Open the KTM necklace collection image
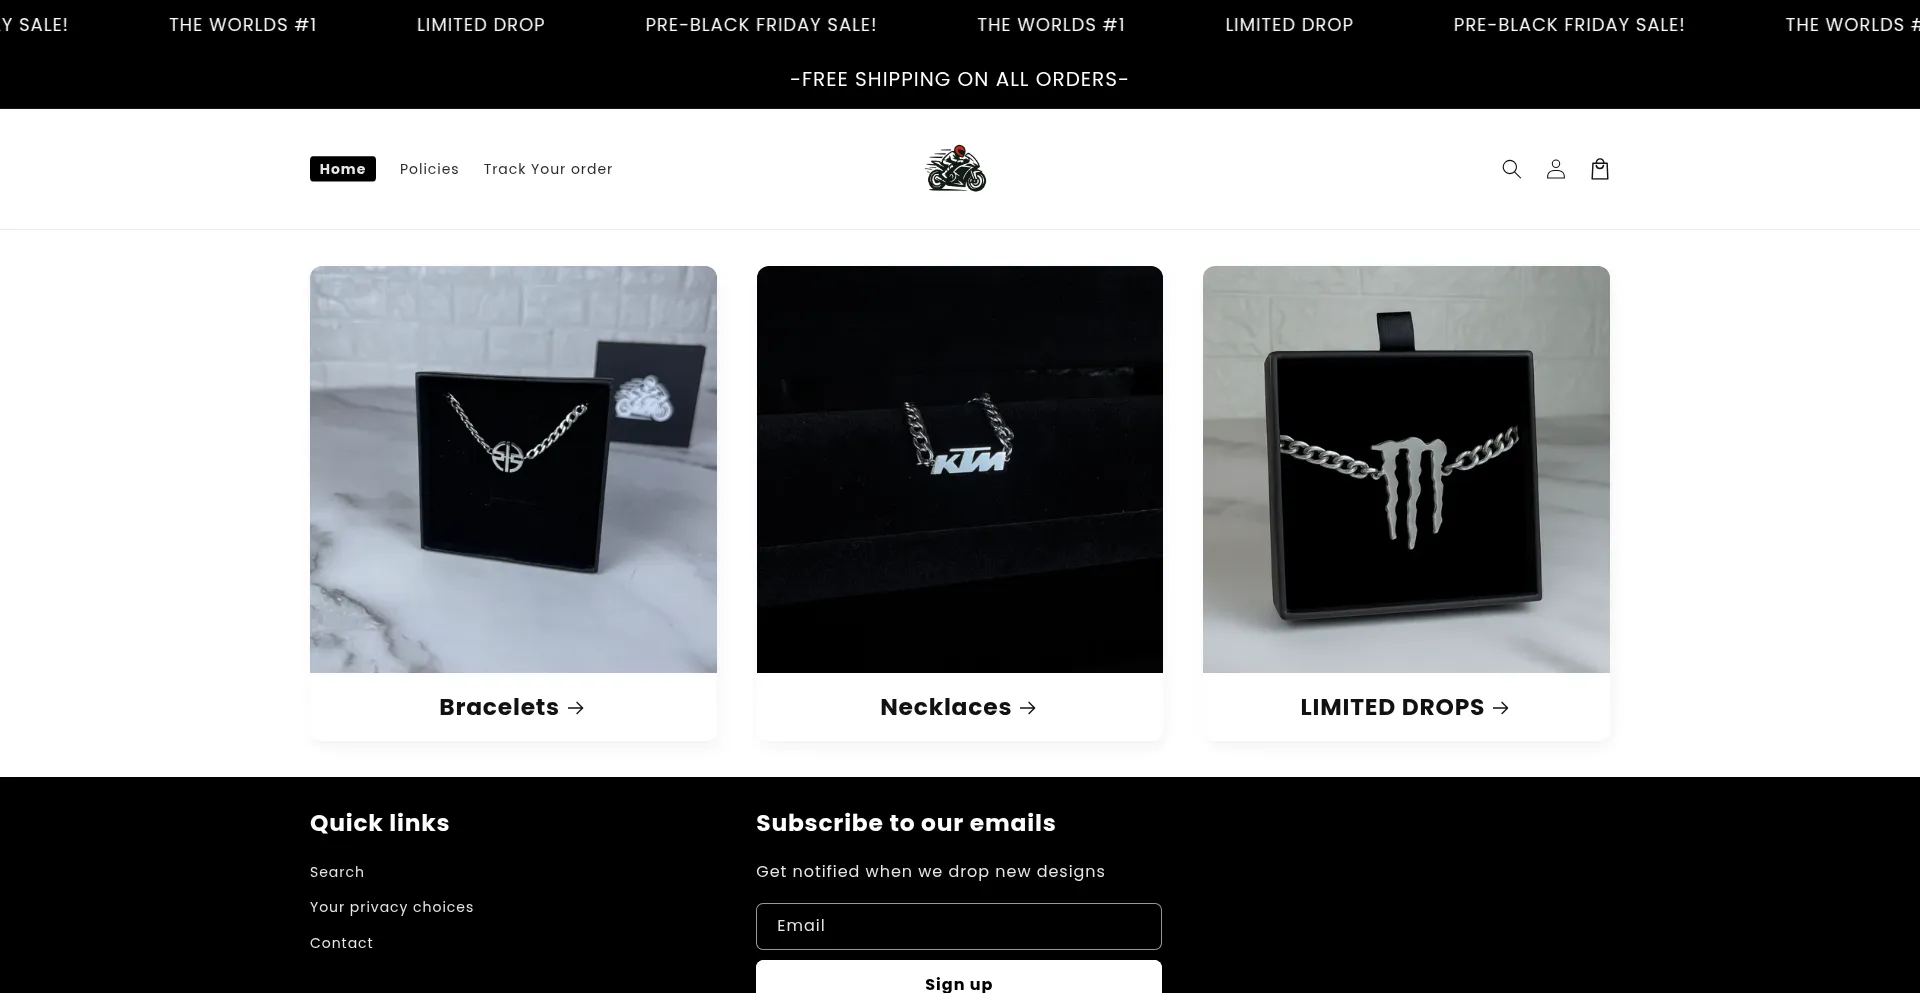The image size is (1920, 993). tap(960, 469)
